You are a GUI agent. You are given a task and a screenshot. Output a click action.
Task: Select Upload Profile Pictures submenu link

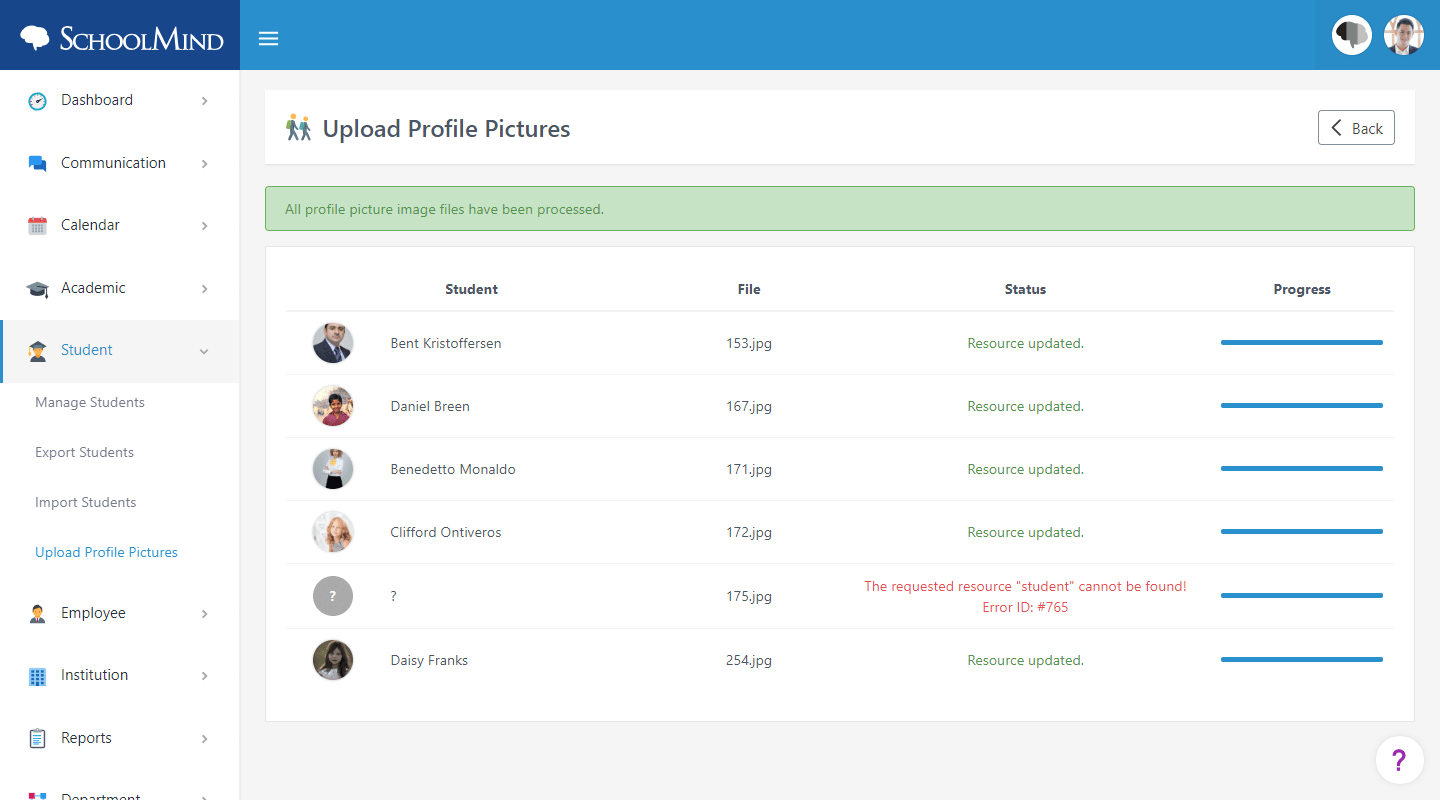click(106, 552)
